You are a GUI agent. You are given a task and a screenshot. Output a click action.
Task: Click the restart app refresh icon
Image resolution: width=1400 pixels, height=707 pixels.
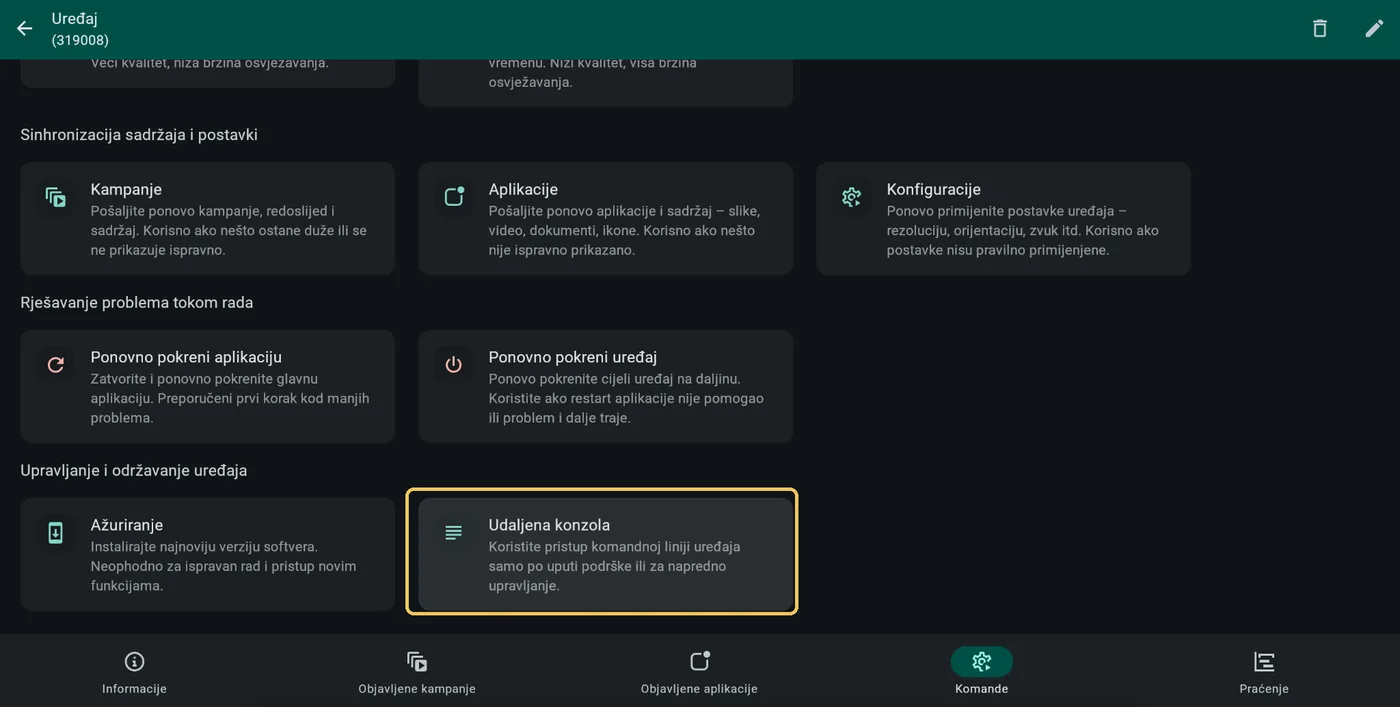[x=55, y=365]
